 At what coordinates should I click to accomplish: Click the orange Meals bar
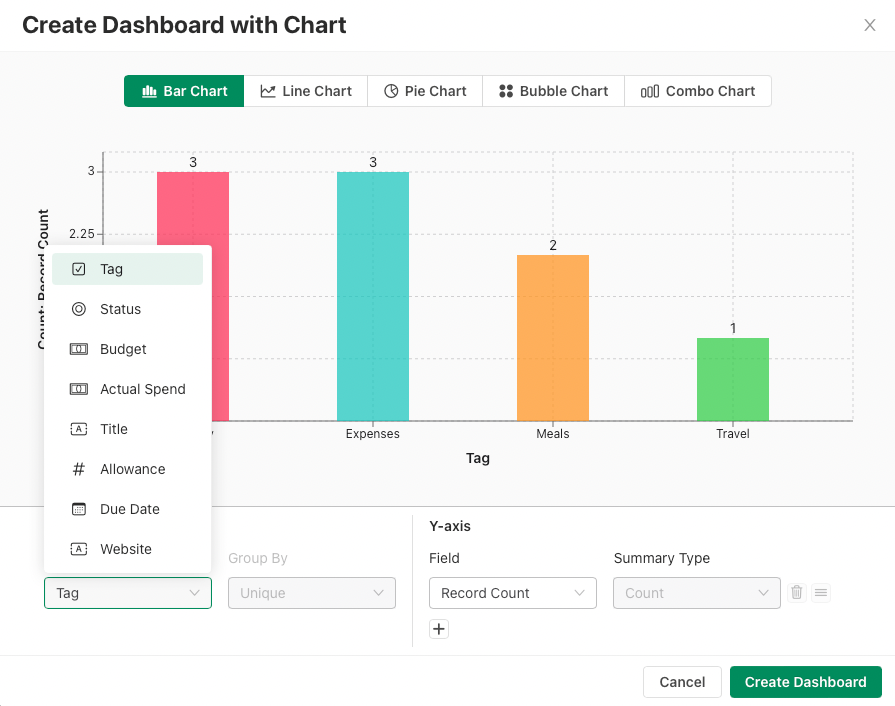click(553, 338)
